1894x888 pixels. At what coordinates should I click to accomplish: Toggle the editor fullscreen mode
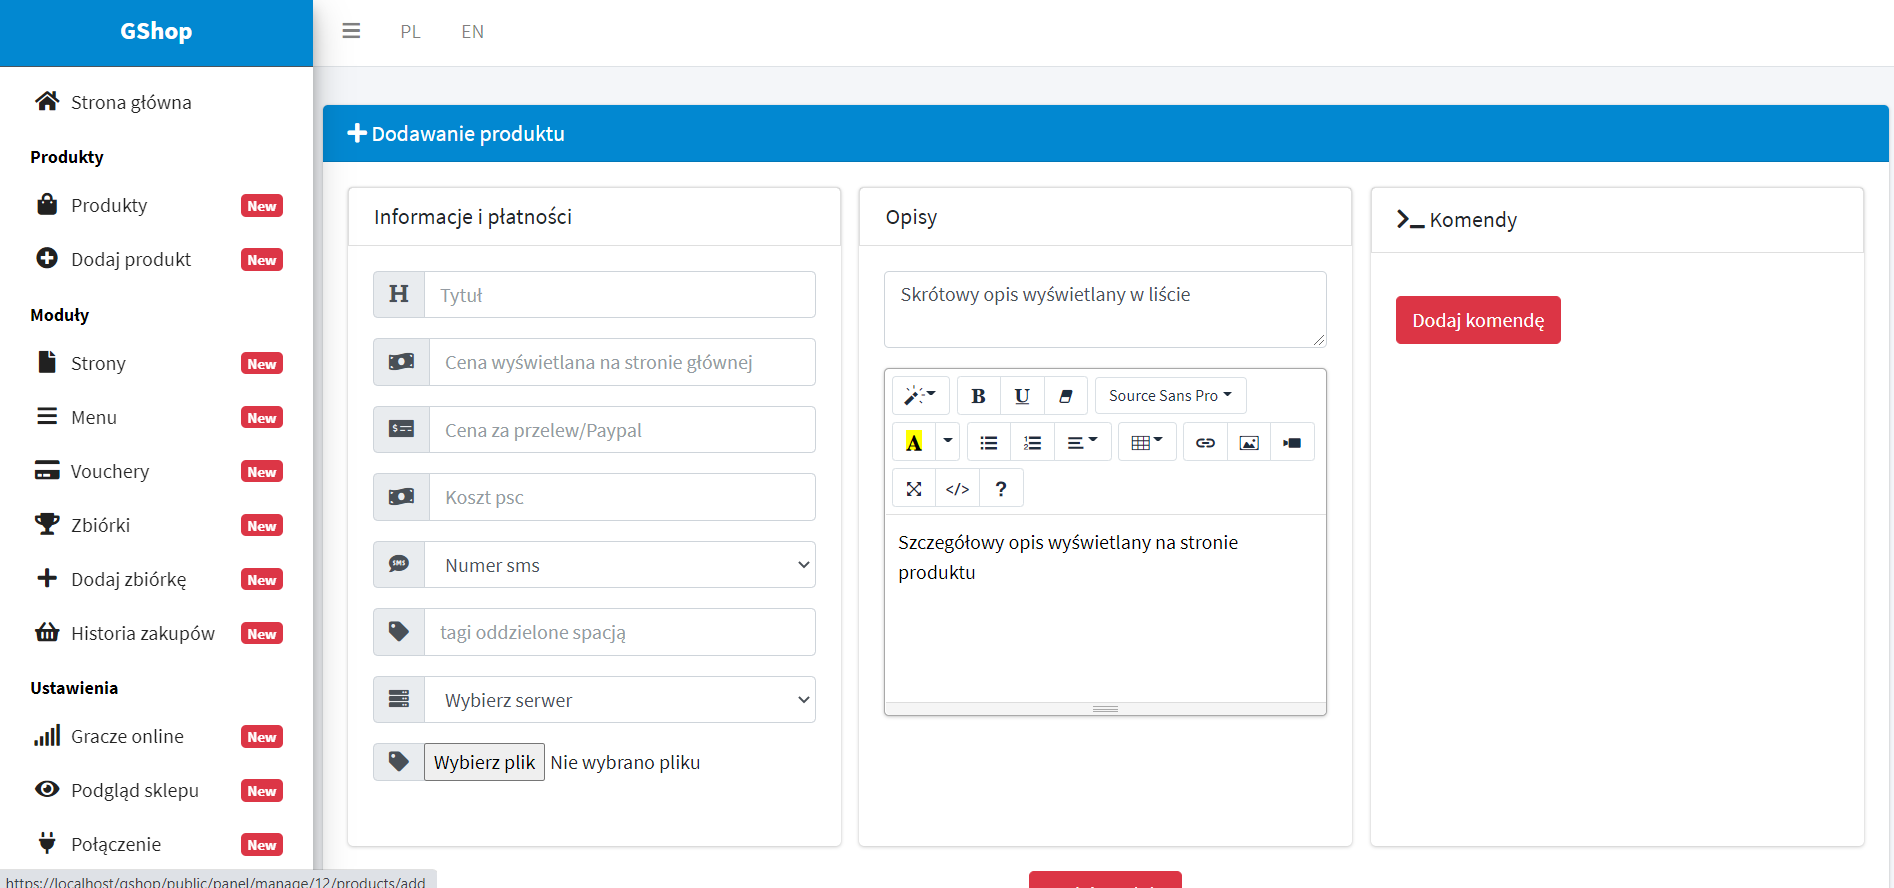[914, 489]
